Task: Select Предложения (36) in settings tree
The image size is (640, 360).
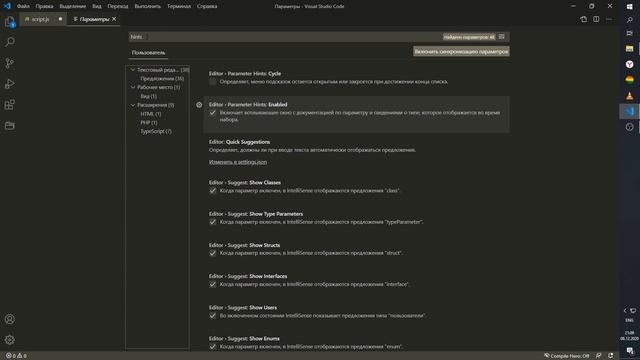Action: click(162, 78)
